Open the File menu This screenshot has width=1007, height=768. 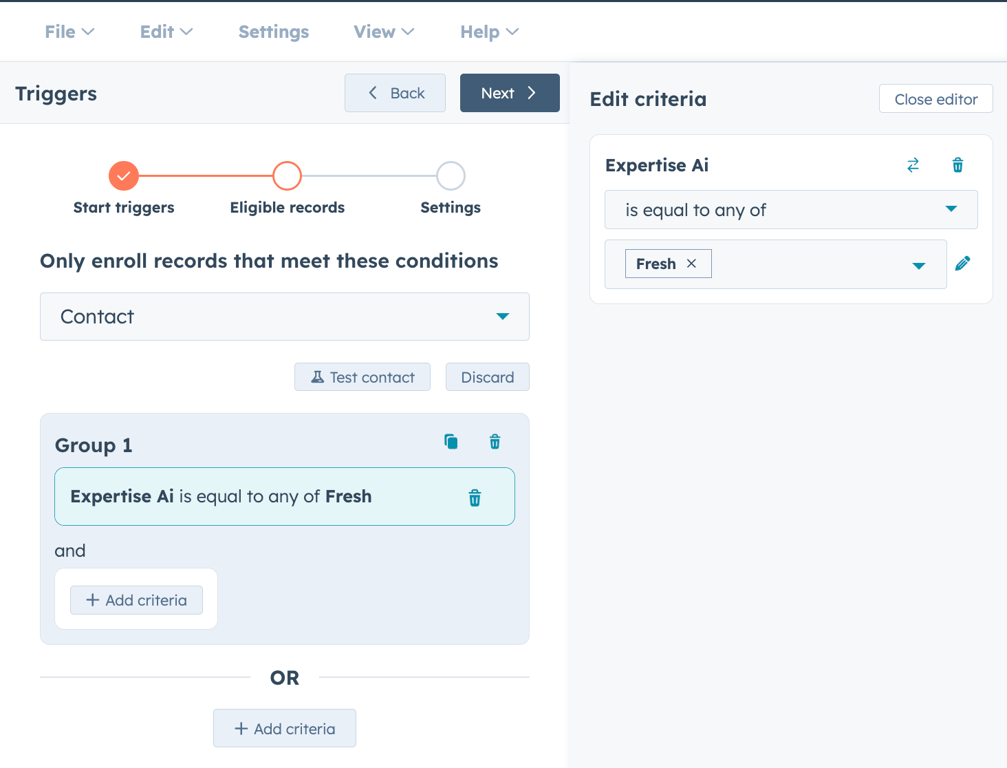69,32
